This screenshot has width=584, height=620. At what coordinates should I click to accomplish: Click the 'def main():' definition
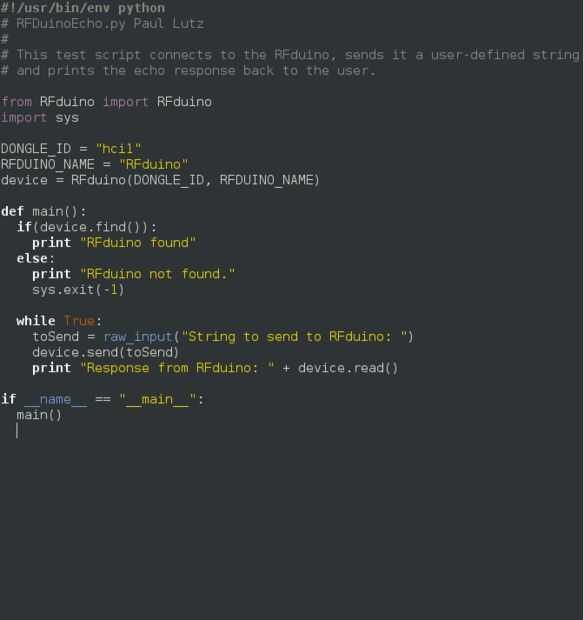pos(43,212)
